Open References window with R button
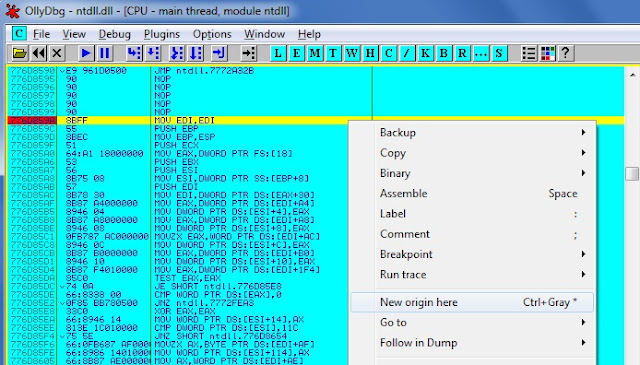This screenshot has width=640, height=365. [x=462, y=53]
